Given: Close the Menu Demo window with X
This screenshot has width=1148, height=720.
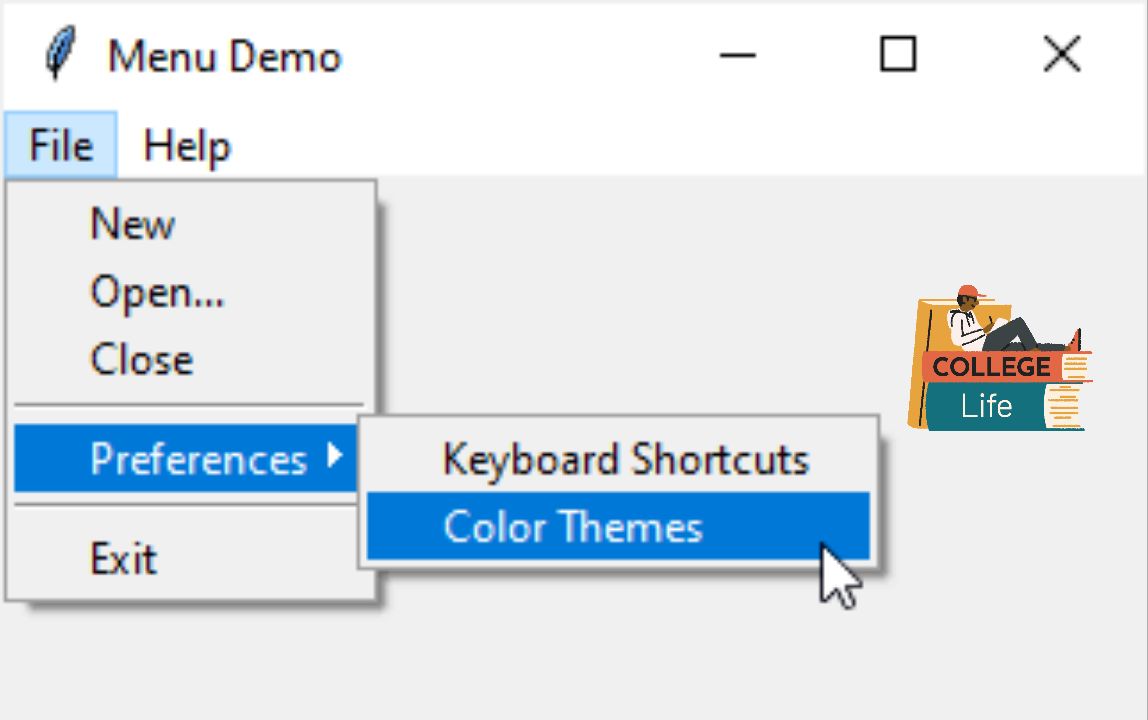Looking at the screenshot, I should 1061,56.
